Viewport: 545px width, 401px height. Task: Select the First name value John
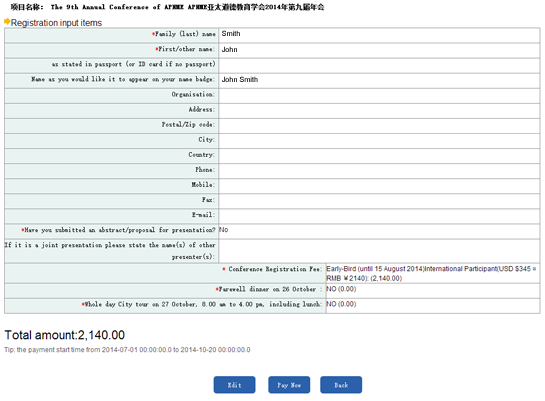[x=229, y=49]
